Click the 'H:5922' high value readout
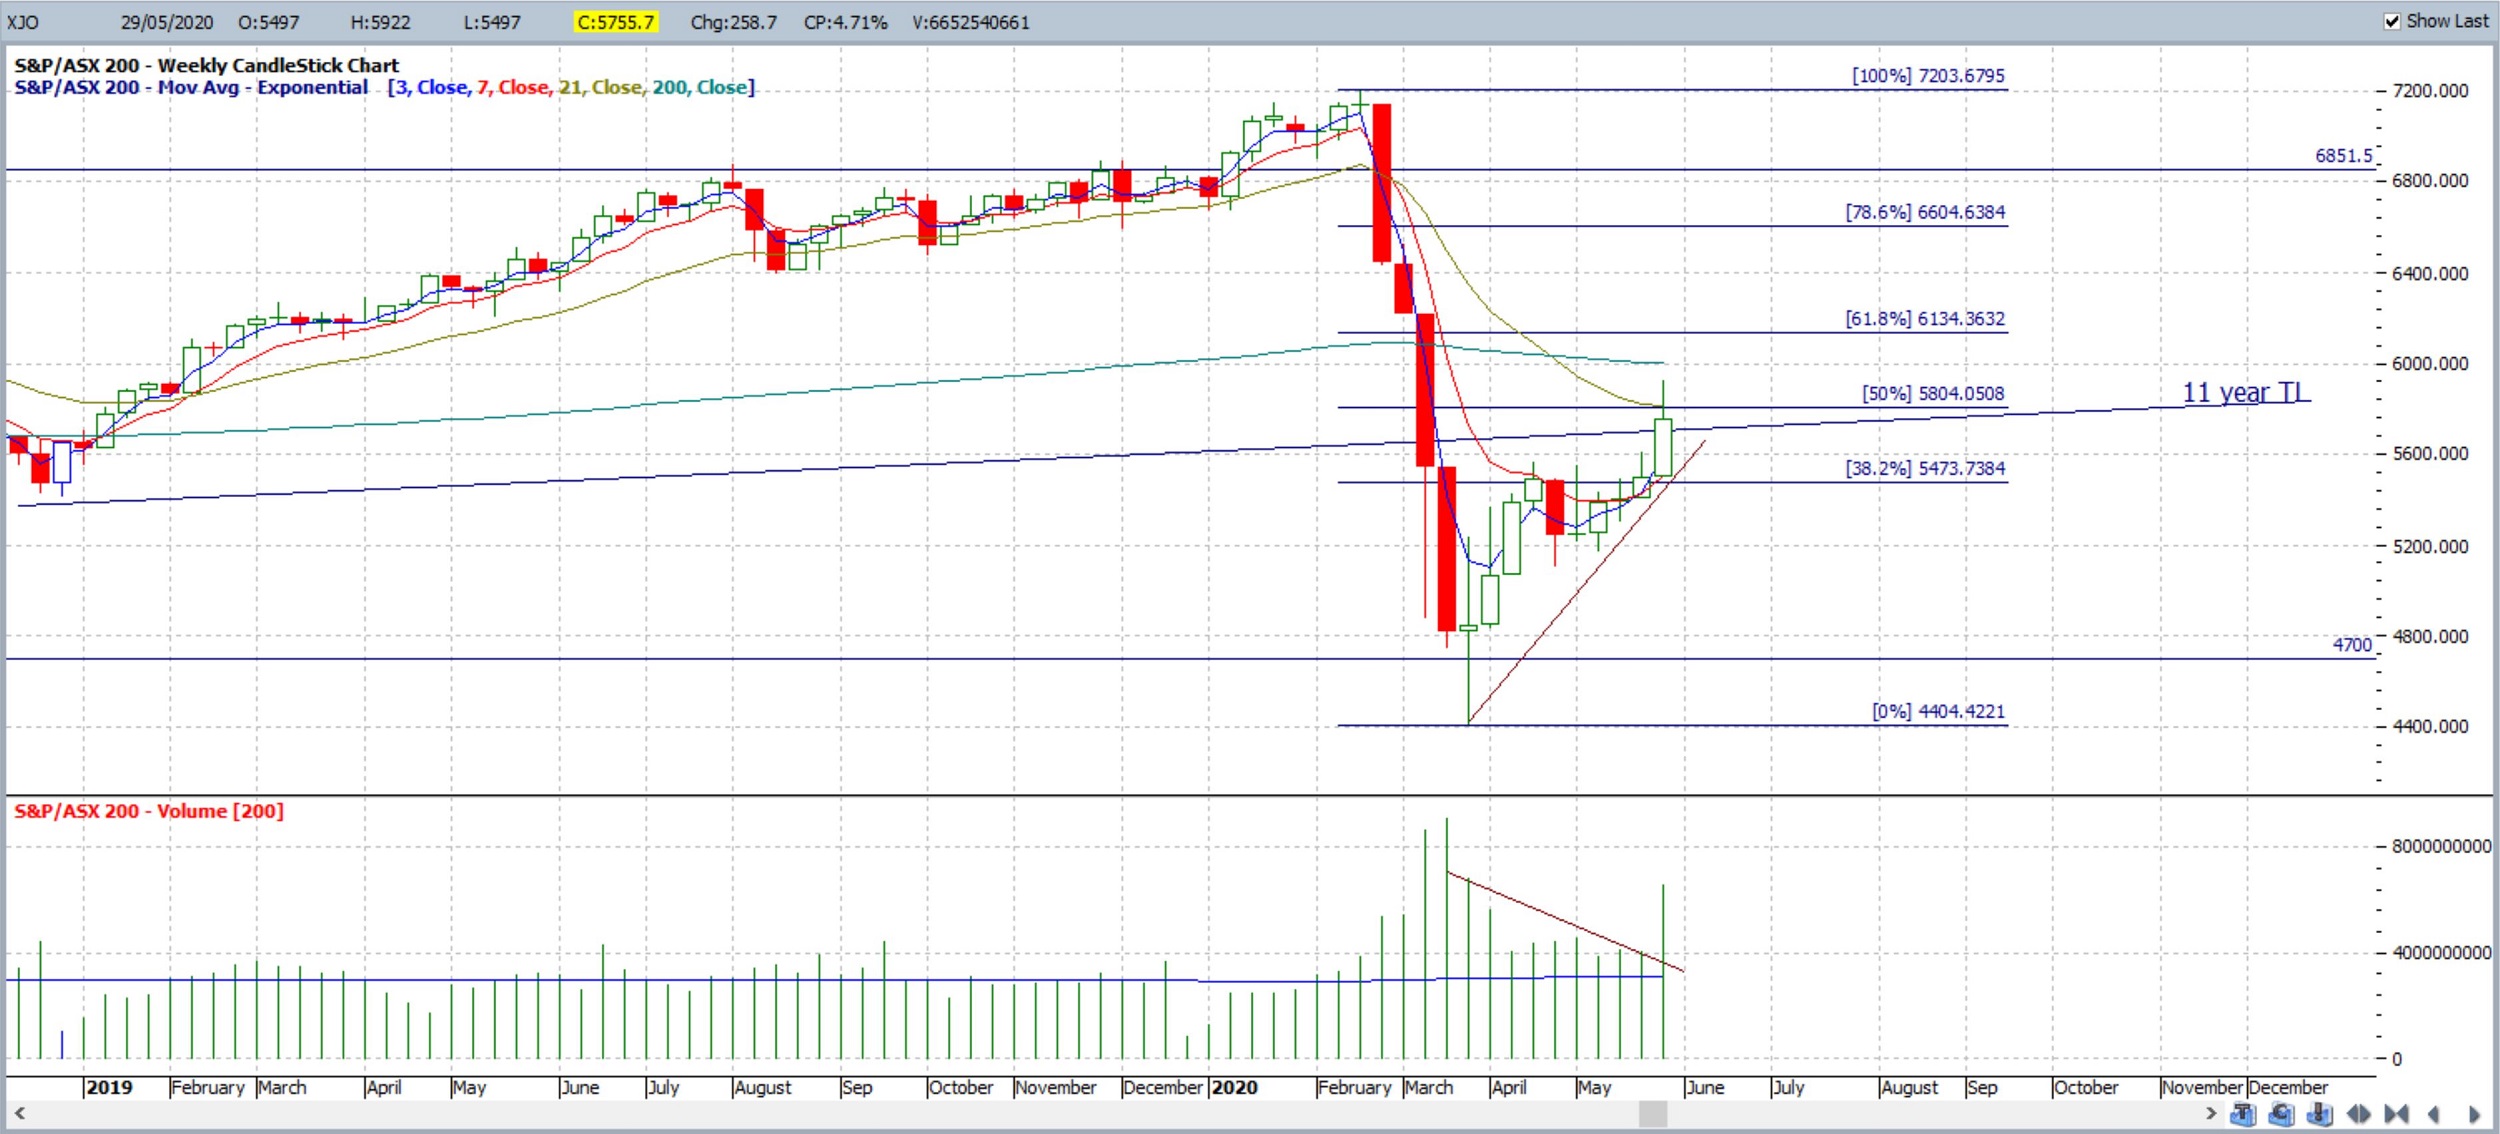 click(380, 22)
